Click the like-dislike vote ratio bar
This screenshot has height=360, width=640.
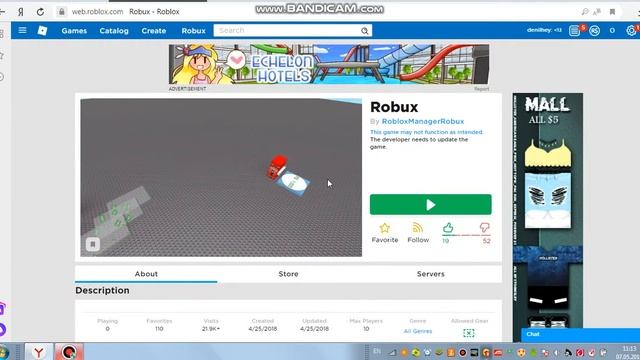coord(466,236)
